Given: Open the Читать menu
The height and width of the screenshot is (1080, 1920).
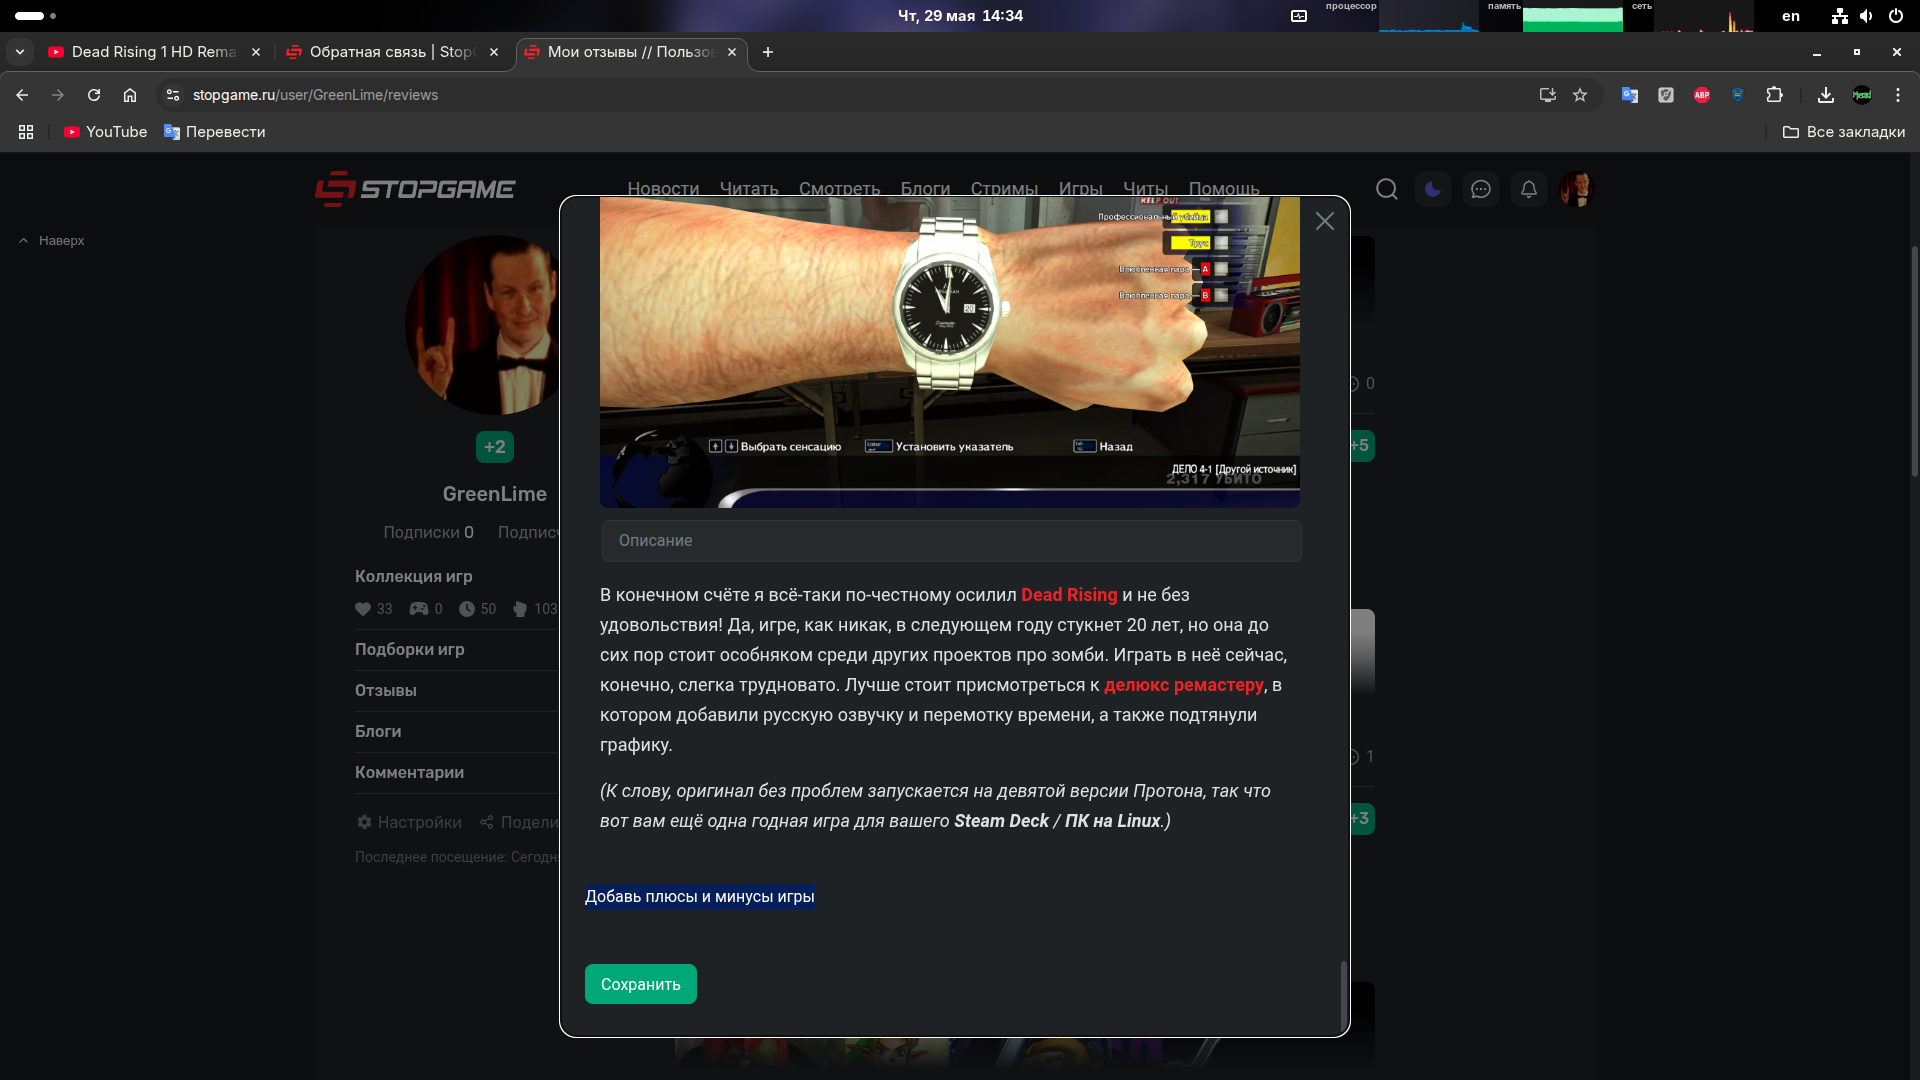Looking at the screenshot, I should 749,189.
